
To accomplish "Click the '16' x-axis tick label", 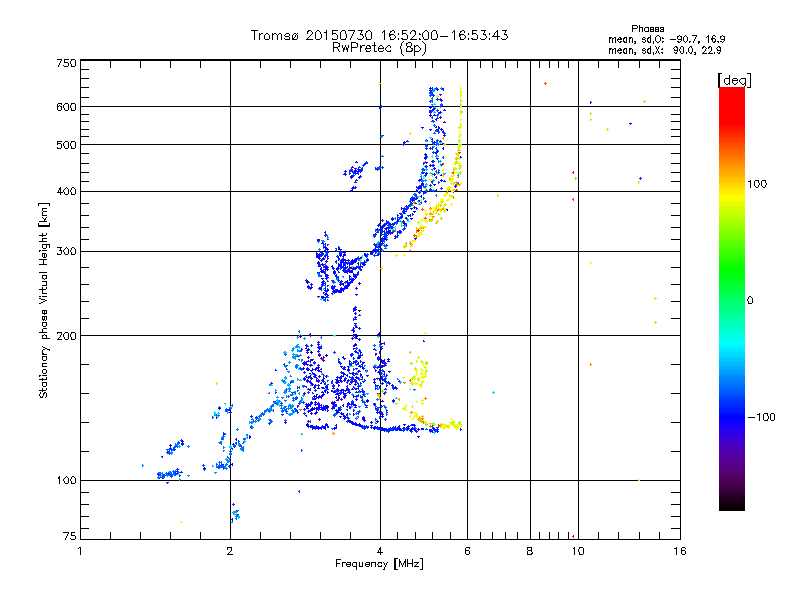I will [680, 551].
